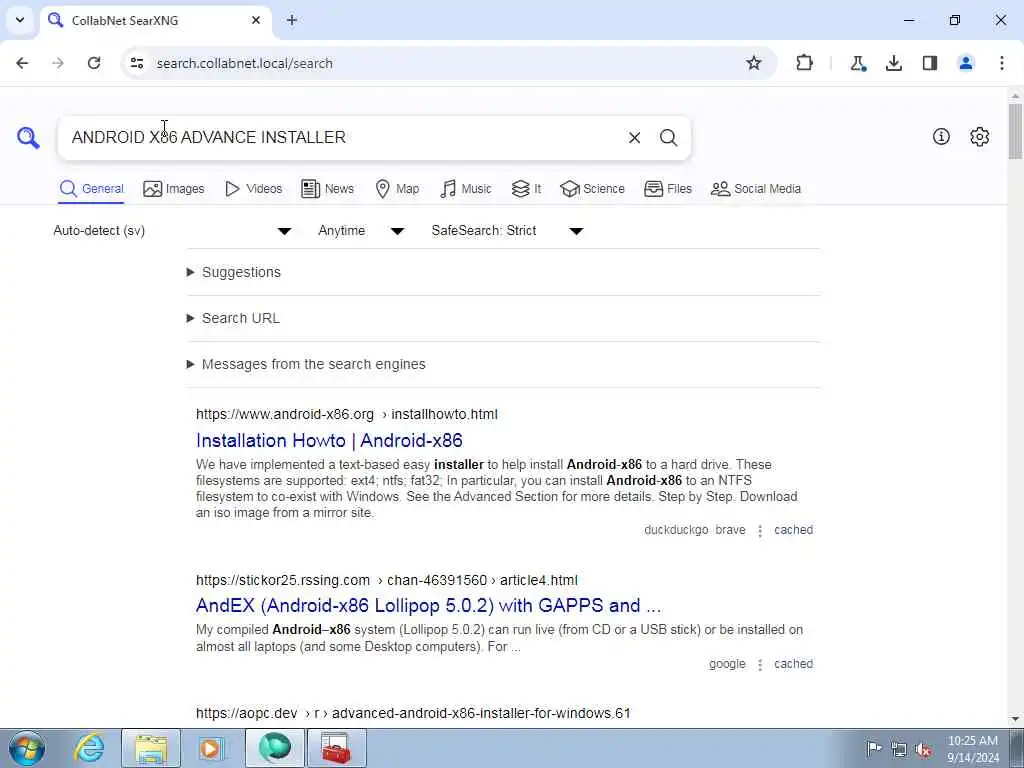
Task: Switch to the Videos category
Action: click(253, 189)
